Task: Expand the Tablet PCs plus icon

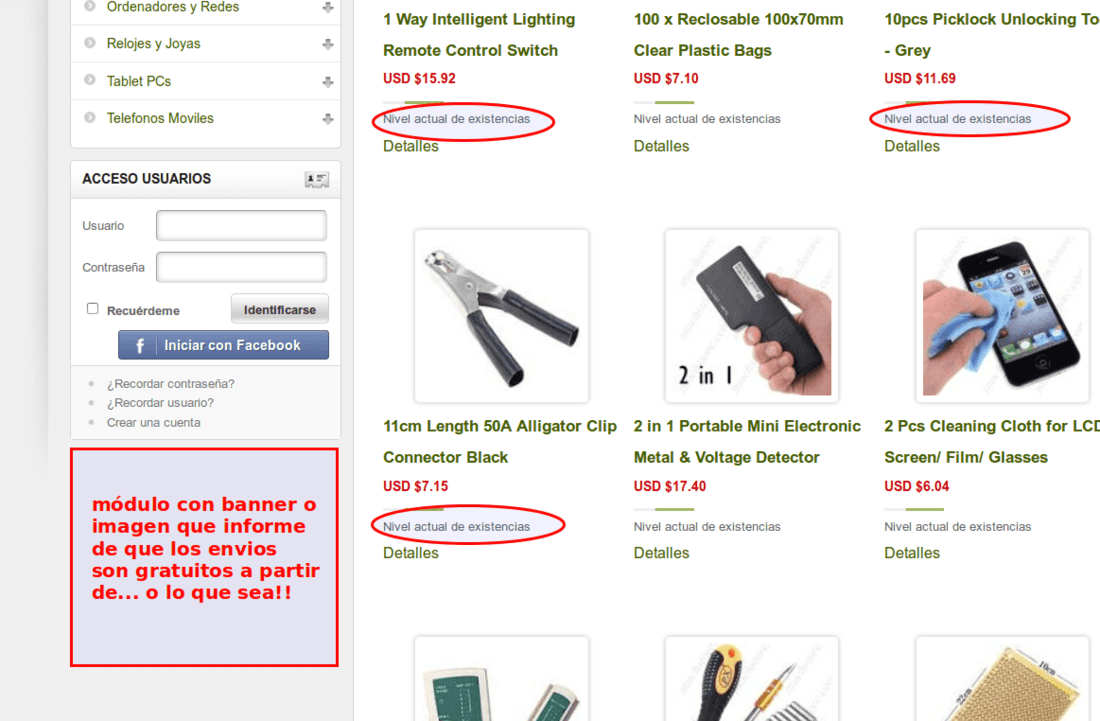Action: click(328, 82)
